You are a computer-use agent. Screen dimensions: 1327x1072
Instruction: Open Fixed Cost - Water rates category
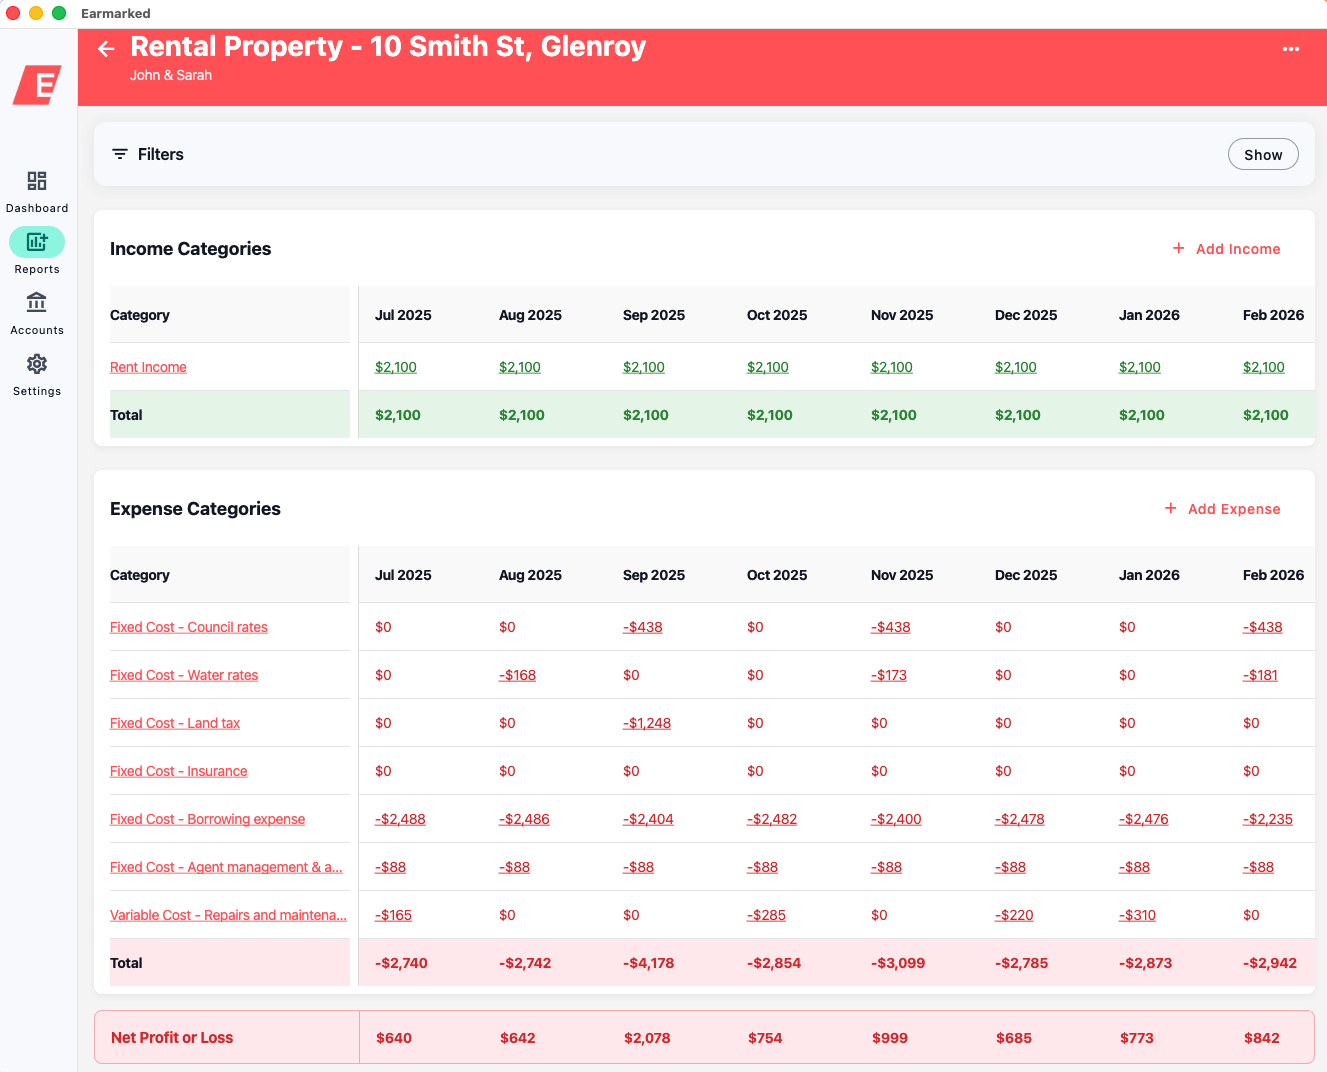(x=184, y=675)
